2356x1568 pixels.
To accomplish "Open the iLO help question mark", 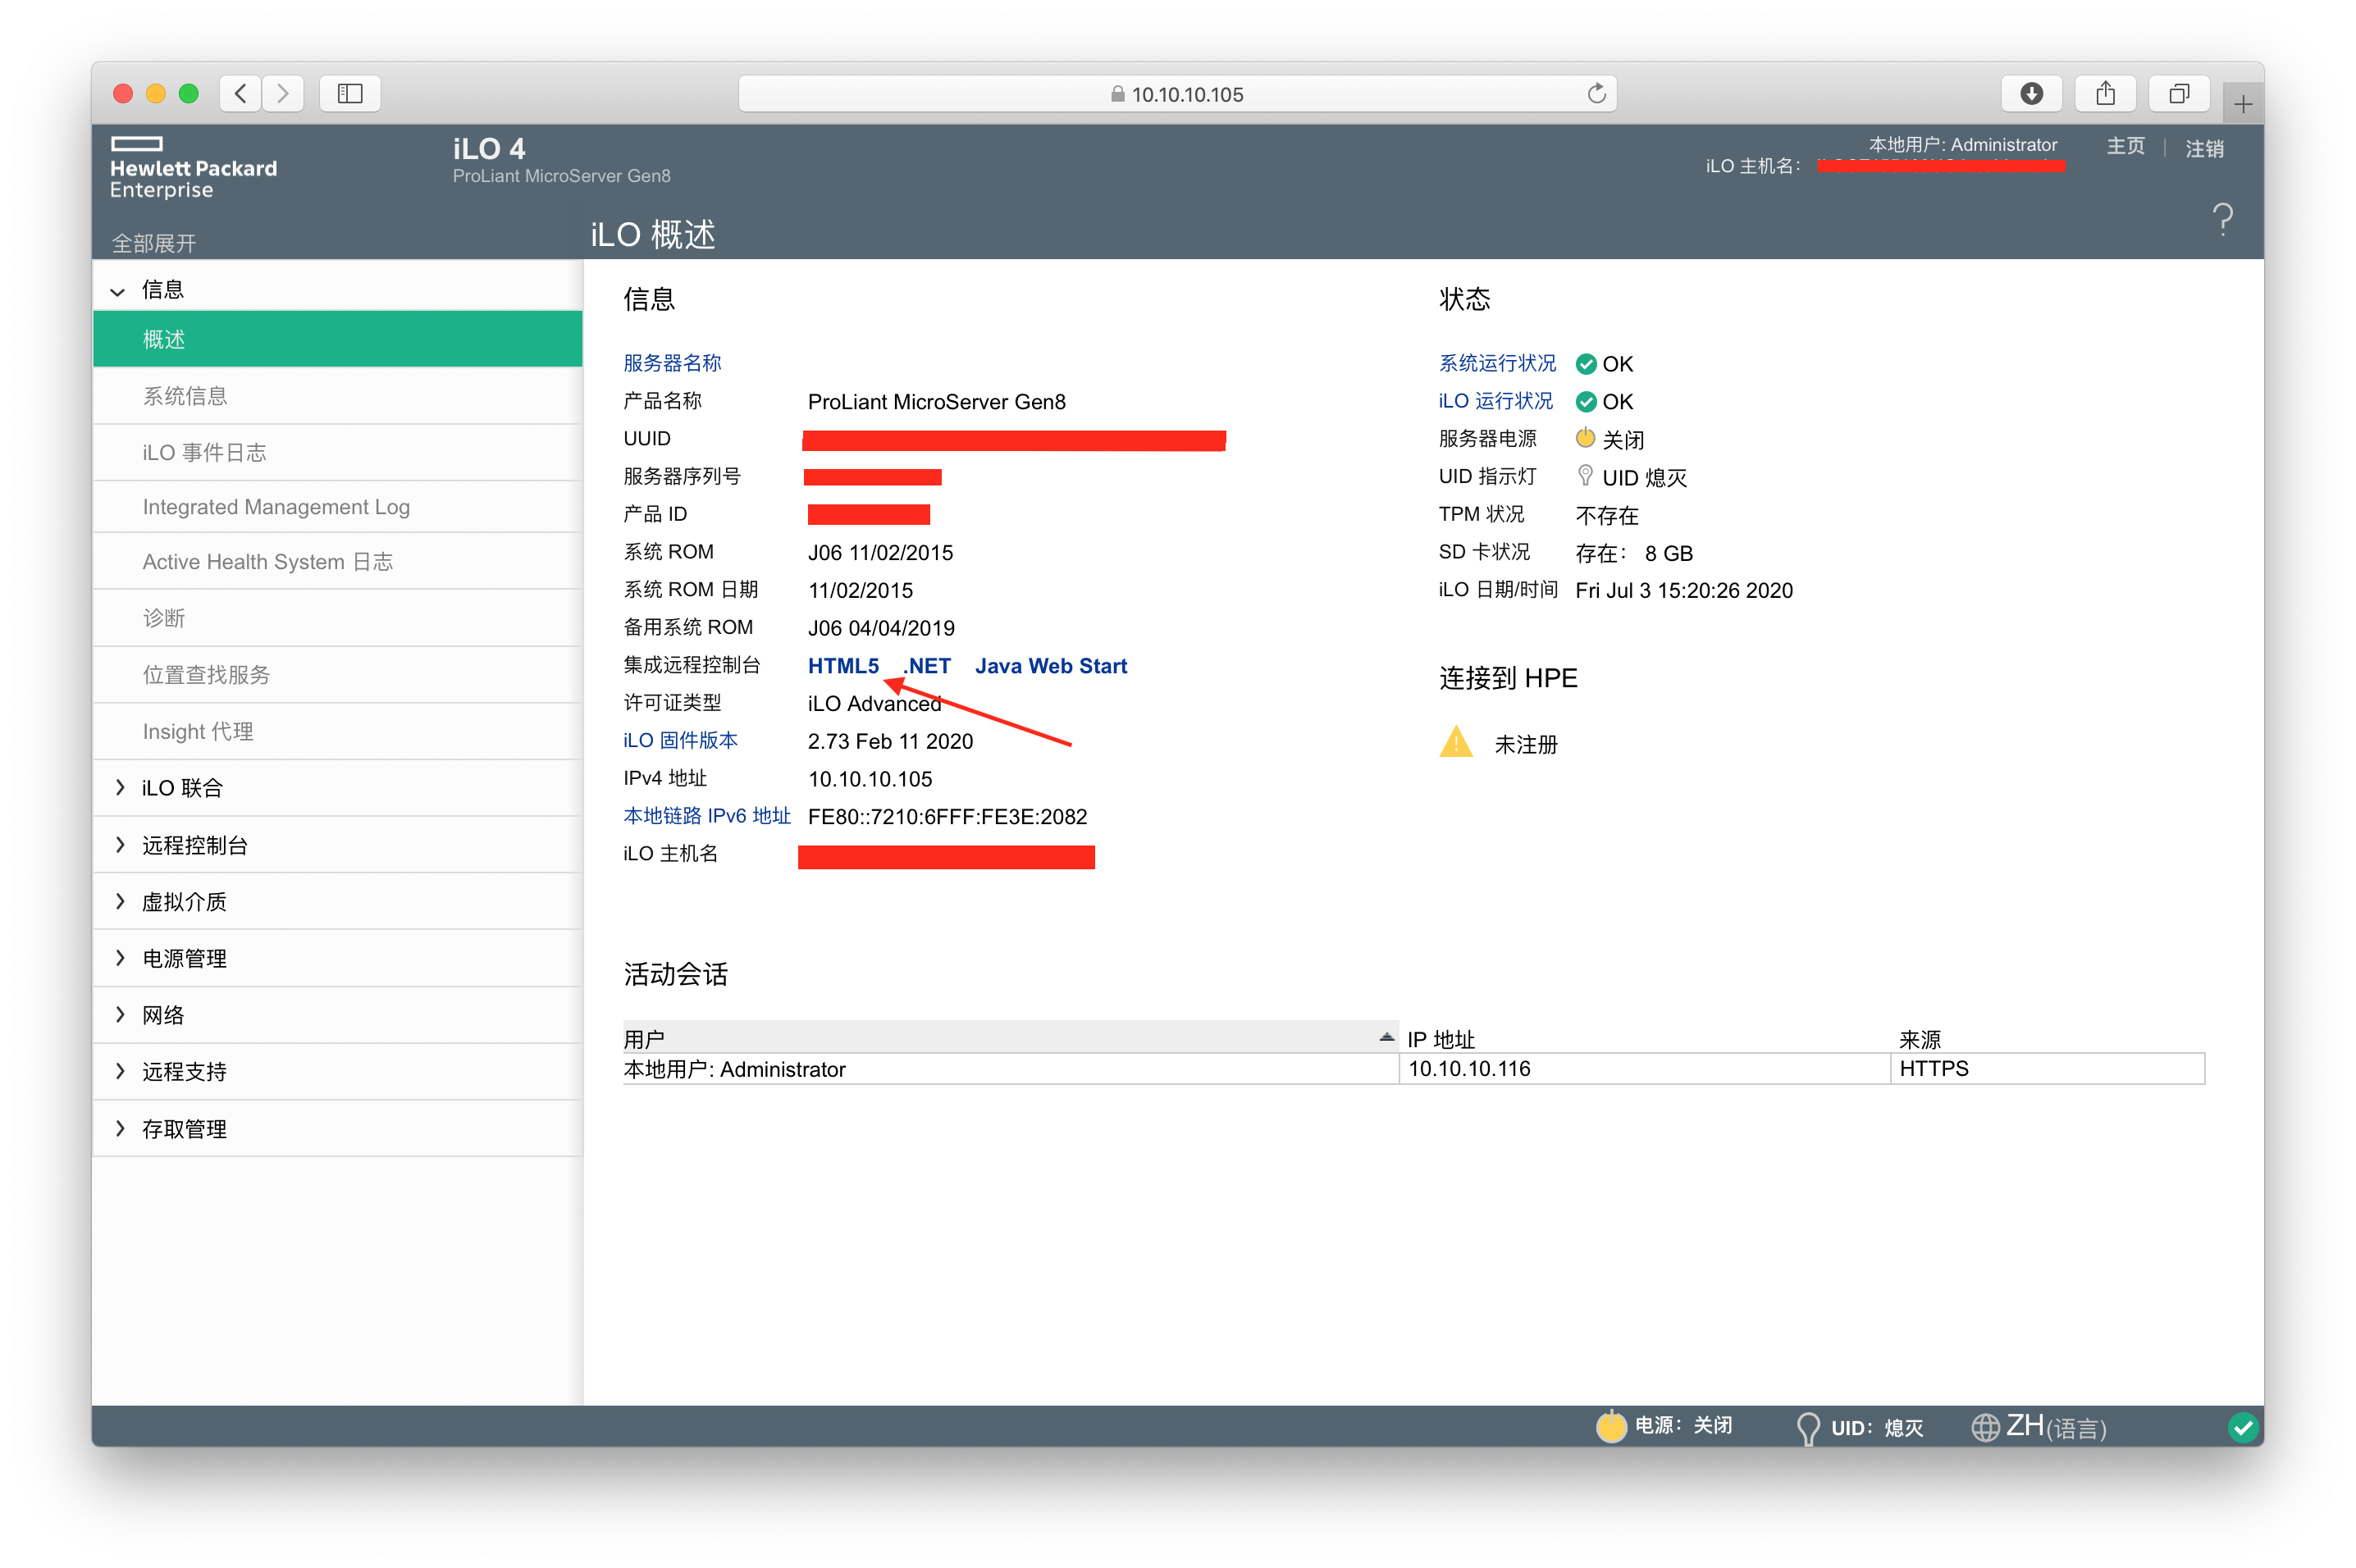I will 2222,219.
